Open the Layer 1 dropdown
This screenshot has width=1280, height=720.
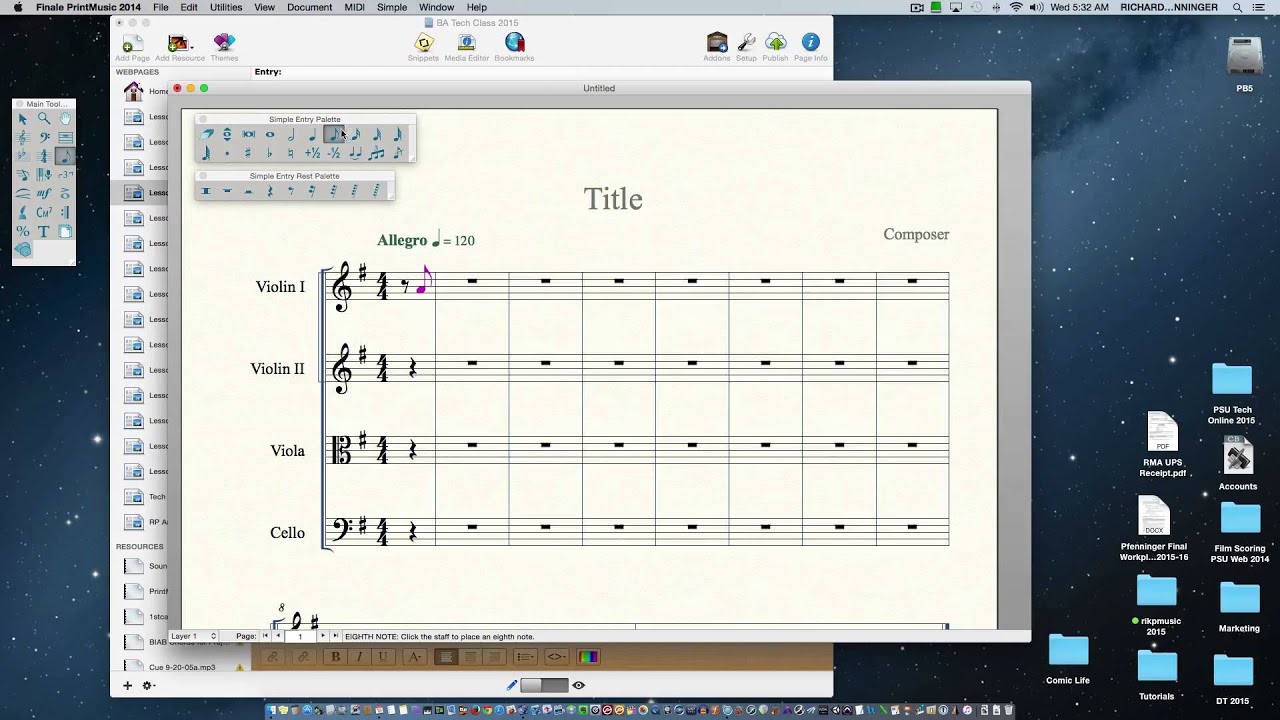point(193,636)
